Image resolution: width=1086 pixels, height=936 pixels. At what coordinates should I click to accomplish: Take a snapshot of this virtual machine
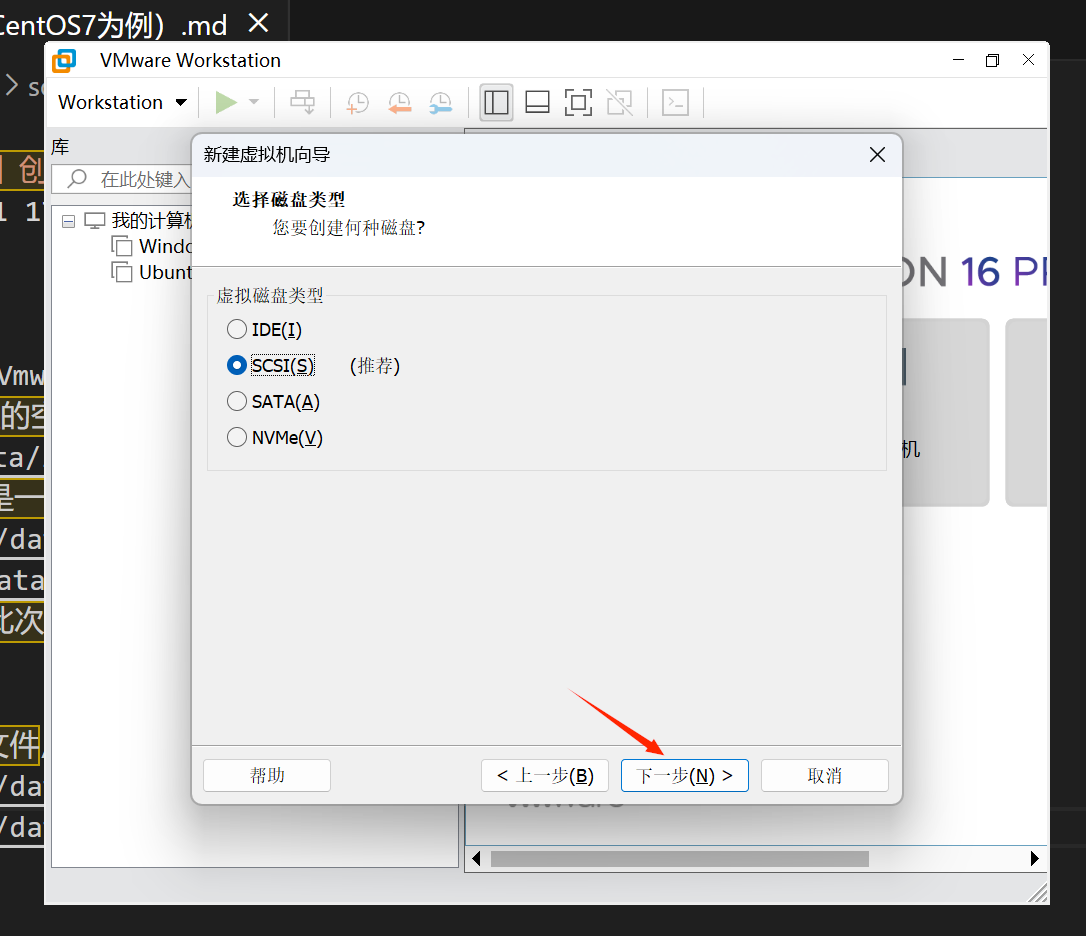click(357, 103)
